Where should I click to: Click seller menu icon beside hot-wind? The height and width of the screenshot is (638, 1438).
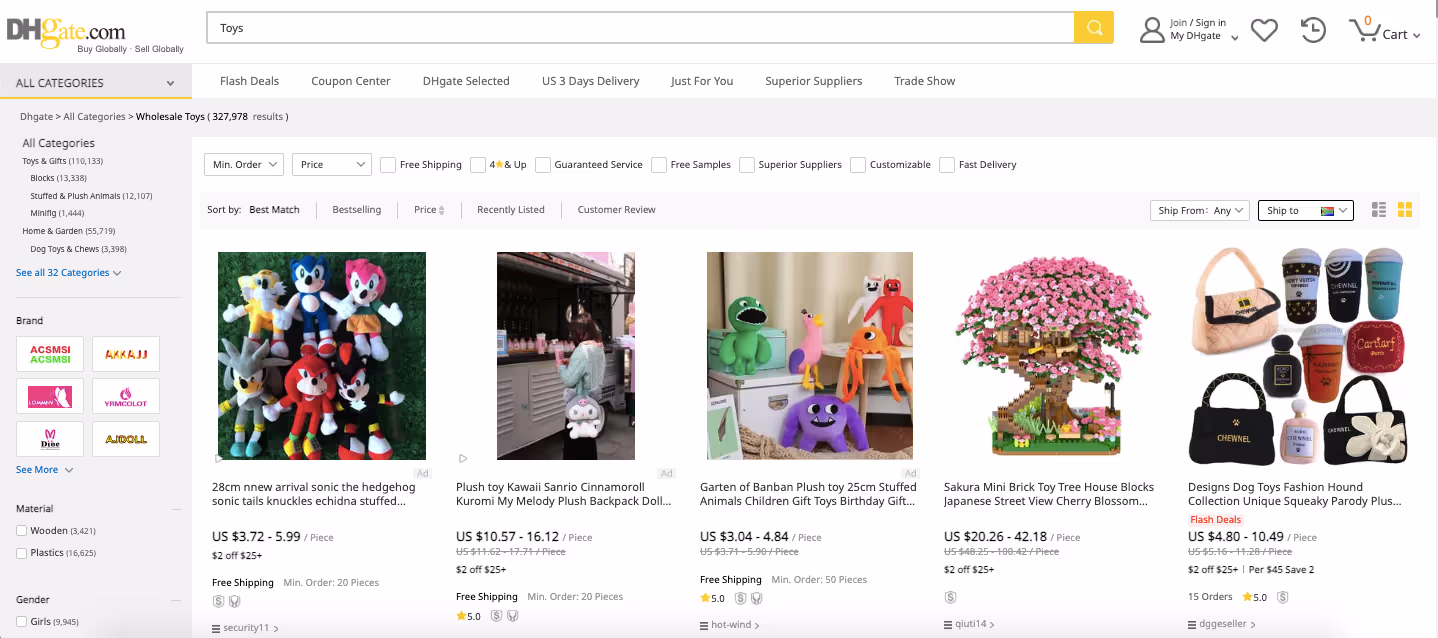[x=704, y=626]
